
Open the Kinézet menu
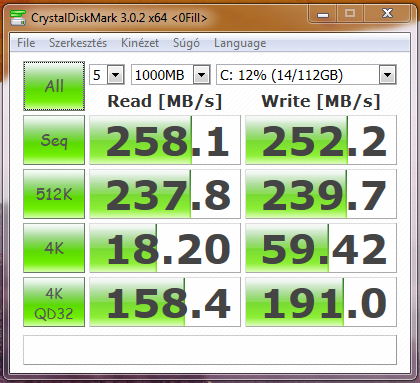point(140,43)
